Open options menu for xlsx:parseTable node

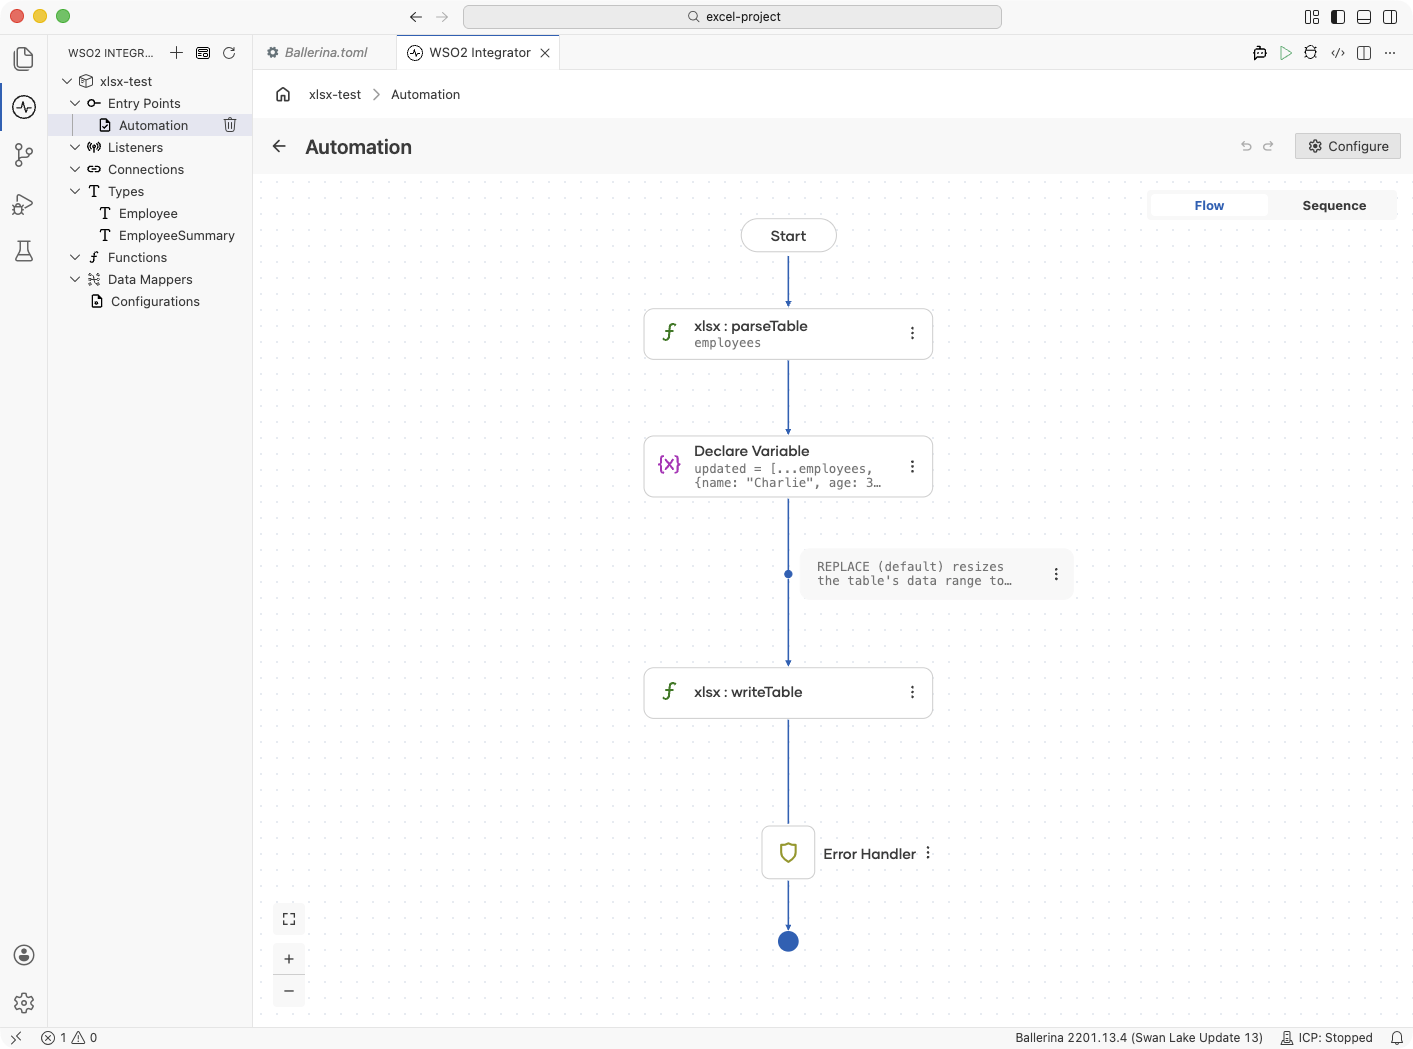[x=912, y=333]
